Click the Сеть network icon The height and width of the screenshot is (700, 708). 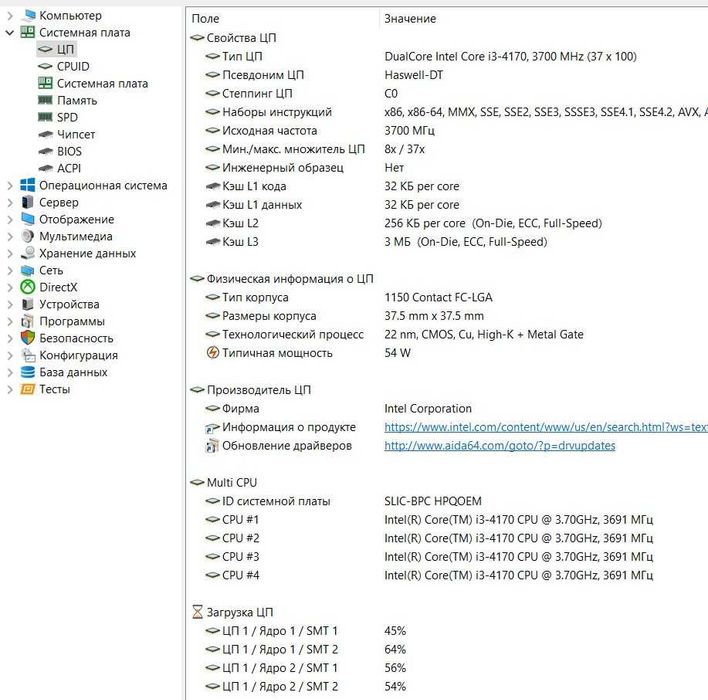(28, 270)
